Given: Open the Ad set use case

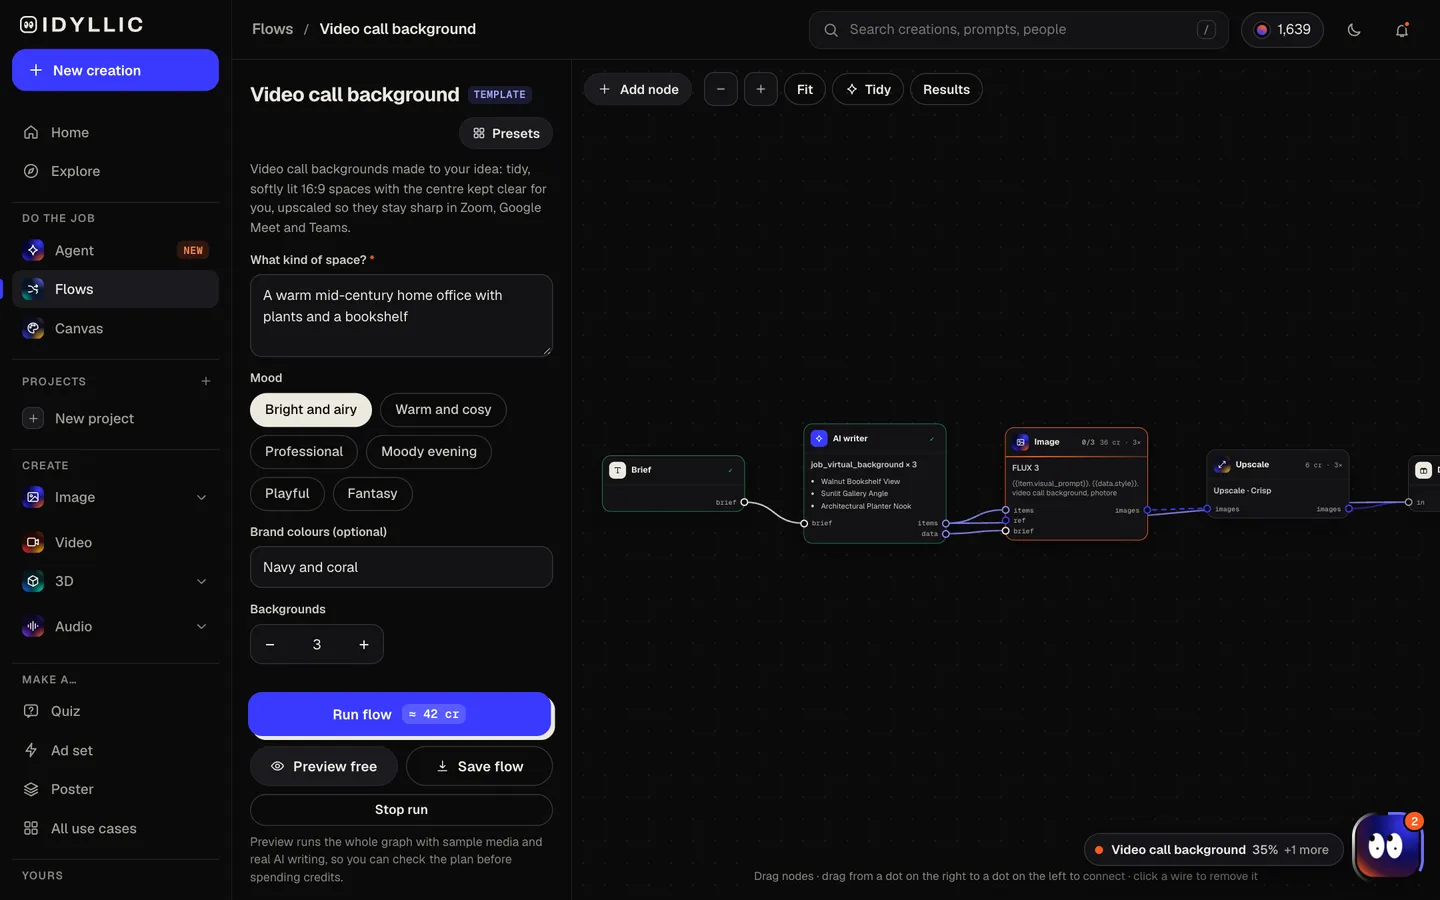Looking at the screenshot, I should [x=115, y=750].
